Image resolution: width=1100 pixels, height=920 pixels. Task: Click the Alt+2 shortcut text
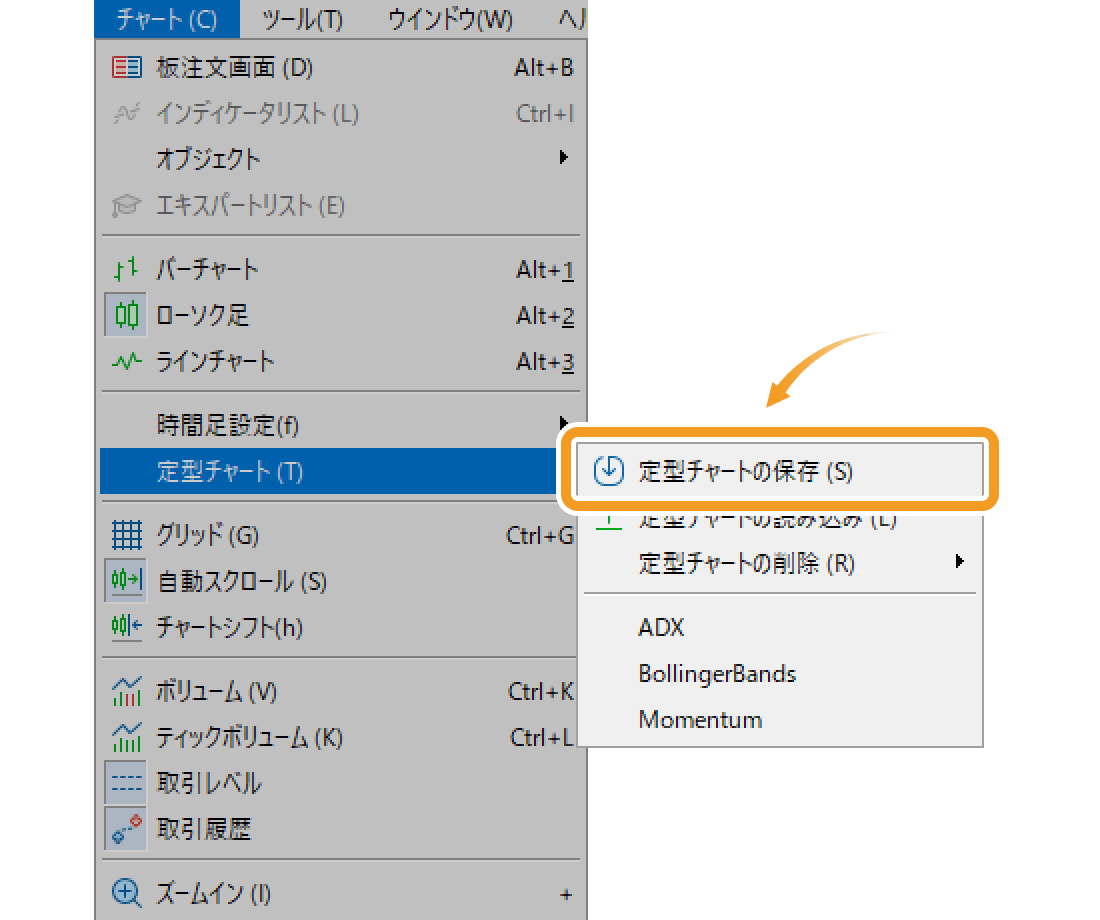point(545,316)
